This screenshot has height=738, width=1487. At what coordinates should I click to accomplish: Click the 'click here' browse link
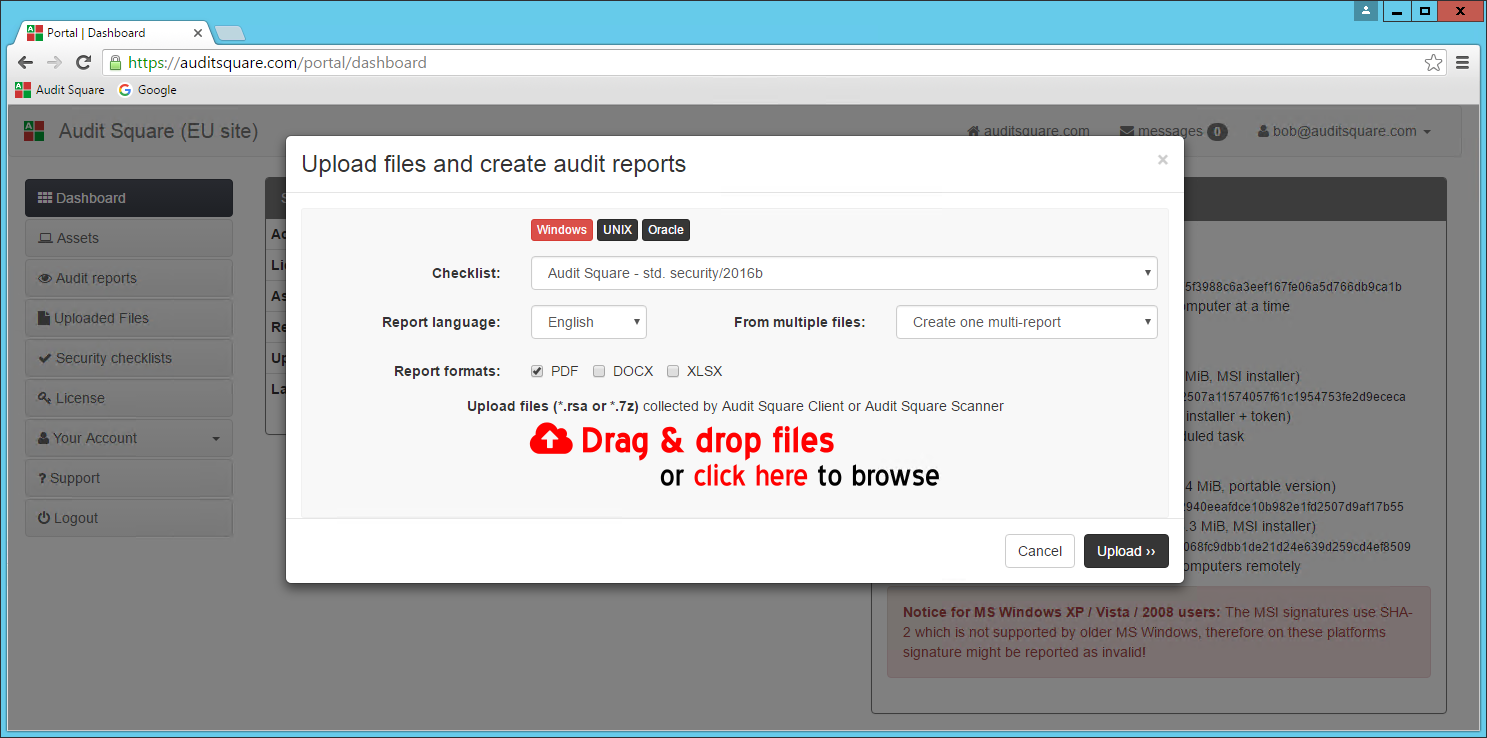750,476
